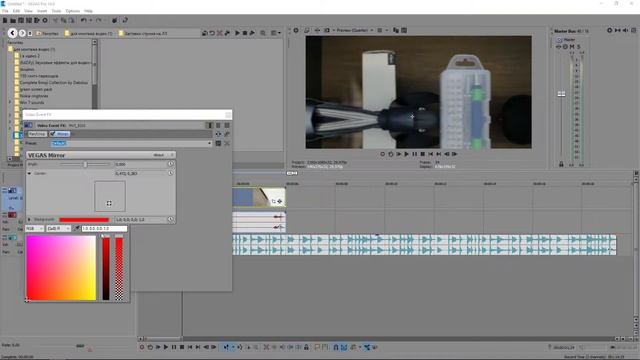Open the View menu
Screen dimensions: 640x360
[29, 11]
